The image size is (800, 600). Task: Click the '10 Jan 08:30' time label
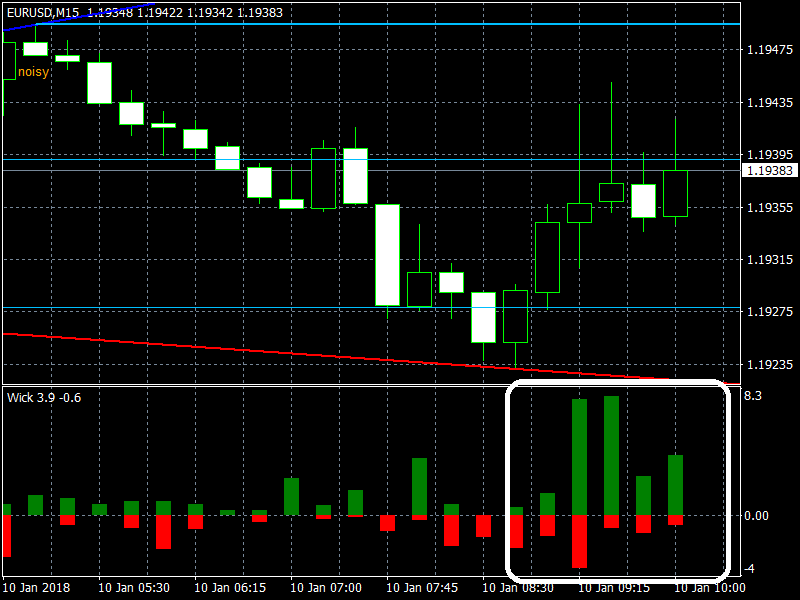(518, 588)
